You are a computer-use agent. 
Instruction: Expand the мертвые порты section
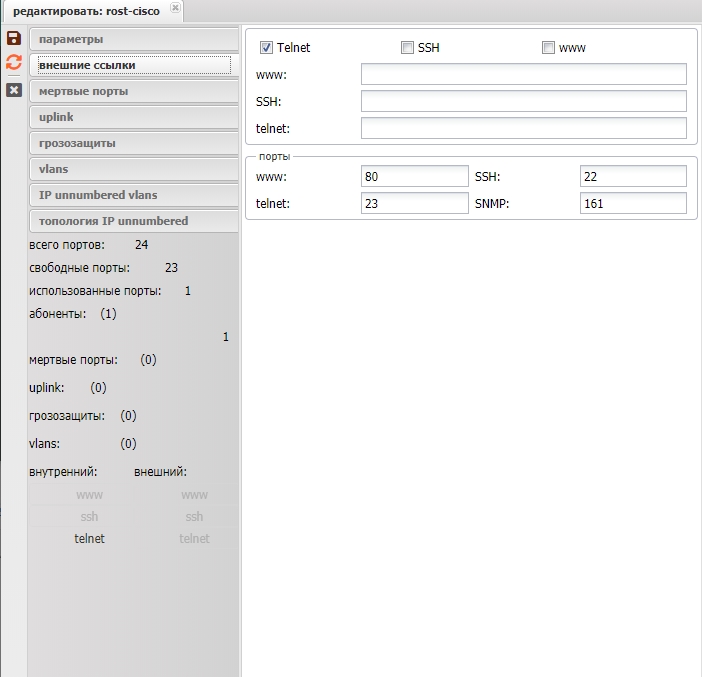(133, 91)
